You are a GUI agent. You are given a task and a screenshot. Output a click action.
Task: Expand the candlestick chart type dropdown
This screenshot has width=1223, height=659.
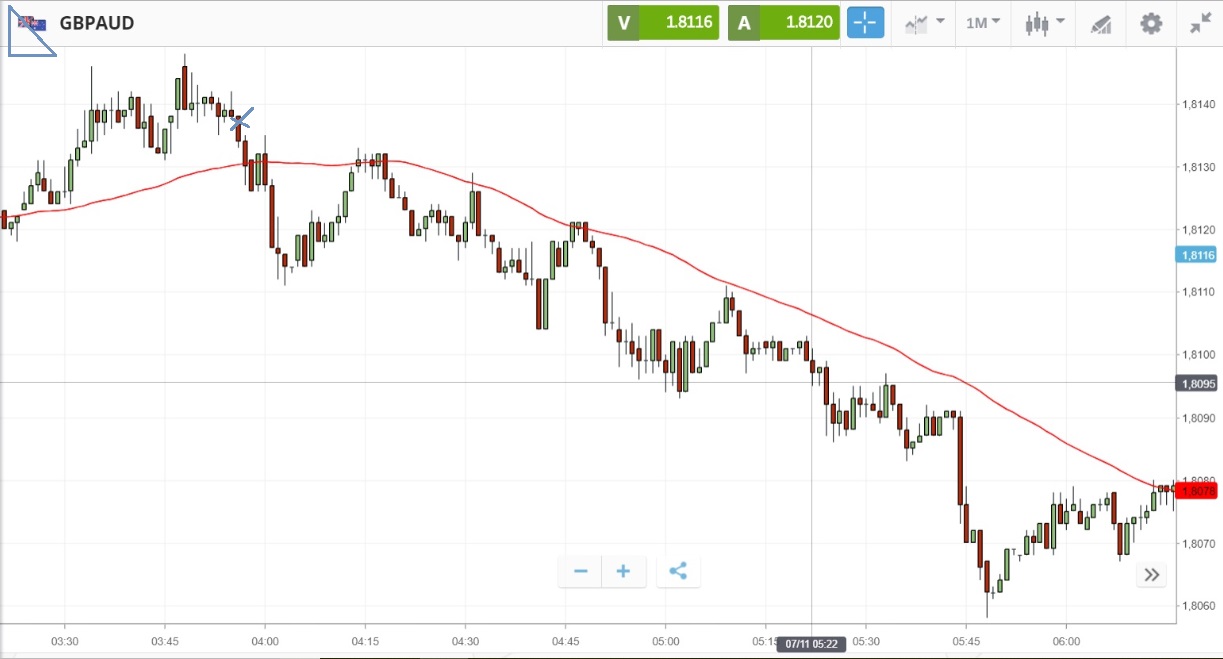point(1045,23)
